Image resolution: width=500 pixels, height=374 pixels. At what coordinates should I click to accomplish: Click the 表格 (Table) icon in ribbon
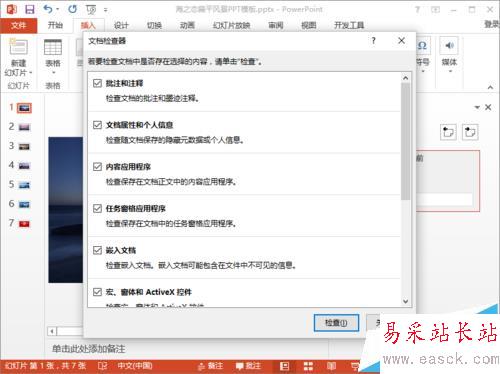pyautogui.click(x=53, y=47)
